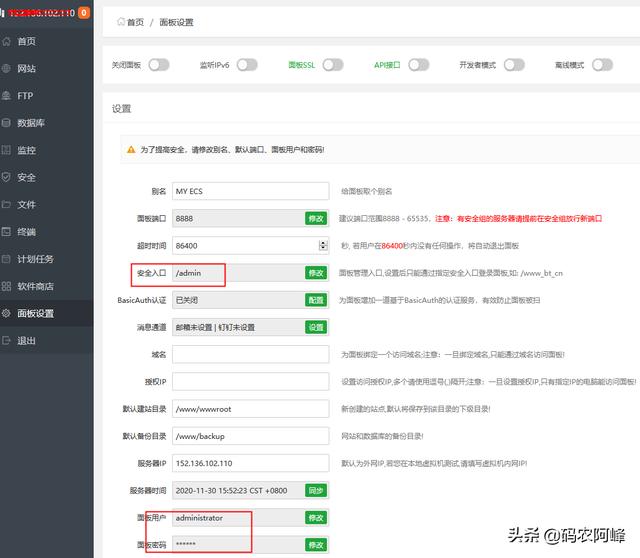The height and width of the screenshot is (558, 640).
Task: Enable the 面板SSL switch
Action: point(333,65)
